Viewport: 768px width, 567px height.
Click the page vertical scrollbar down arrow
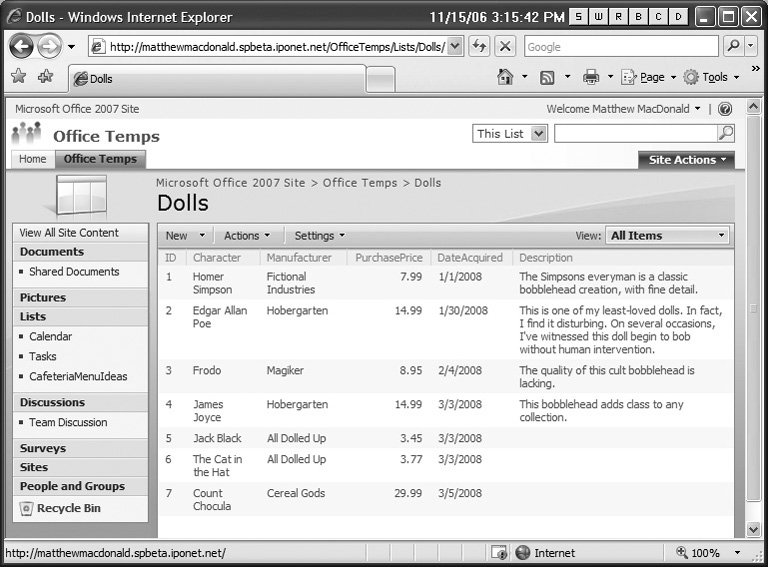coord(753,528)
